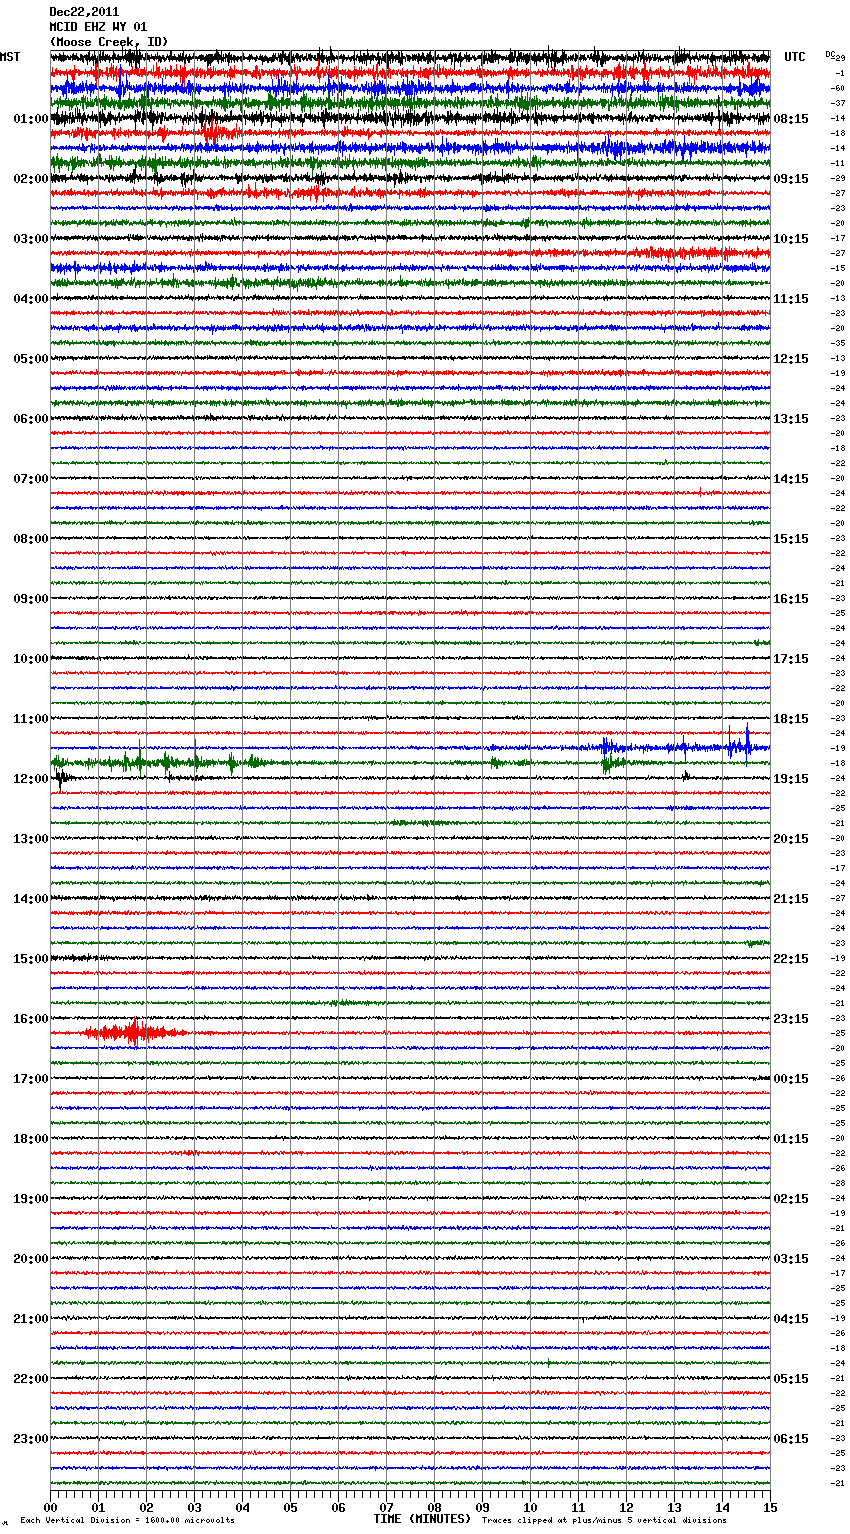Select the 14:15 UTC row label
The height and width of the screenshot is (1534, 850).
click(791, 479)
